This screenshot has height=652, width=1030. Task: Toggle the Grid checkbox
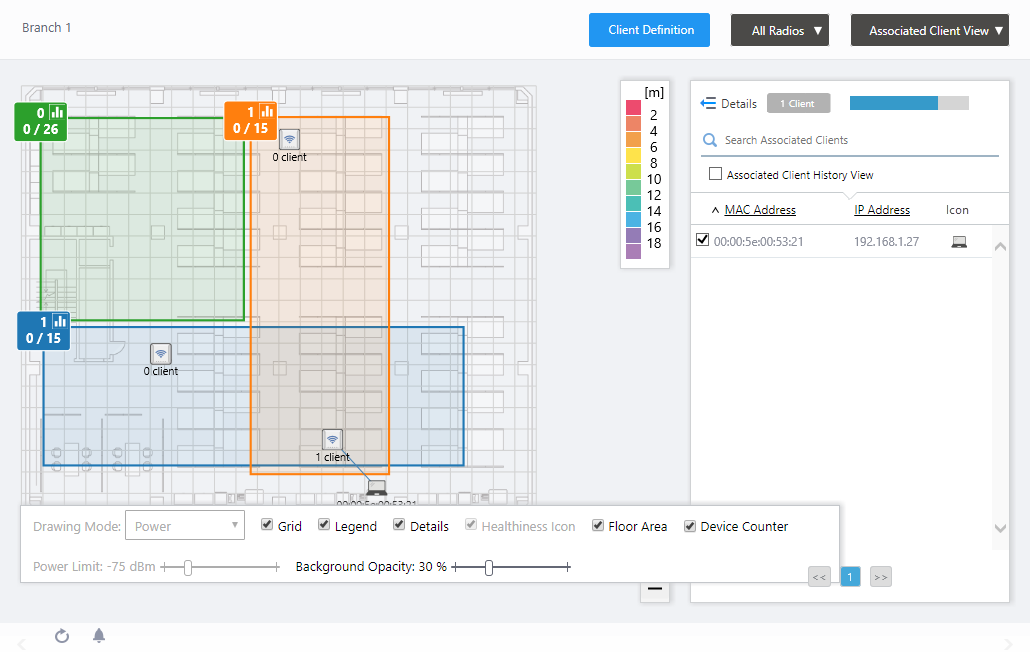coord(267,526)
